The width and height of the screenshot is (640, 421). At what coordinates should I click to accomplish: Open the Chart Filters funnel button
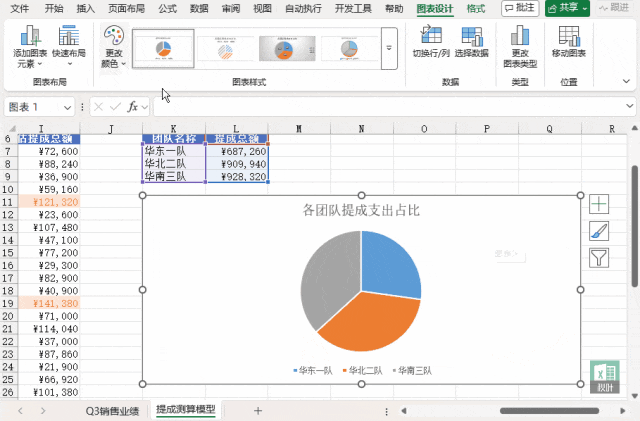(x=599, y=258)
